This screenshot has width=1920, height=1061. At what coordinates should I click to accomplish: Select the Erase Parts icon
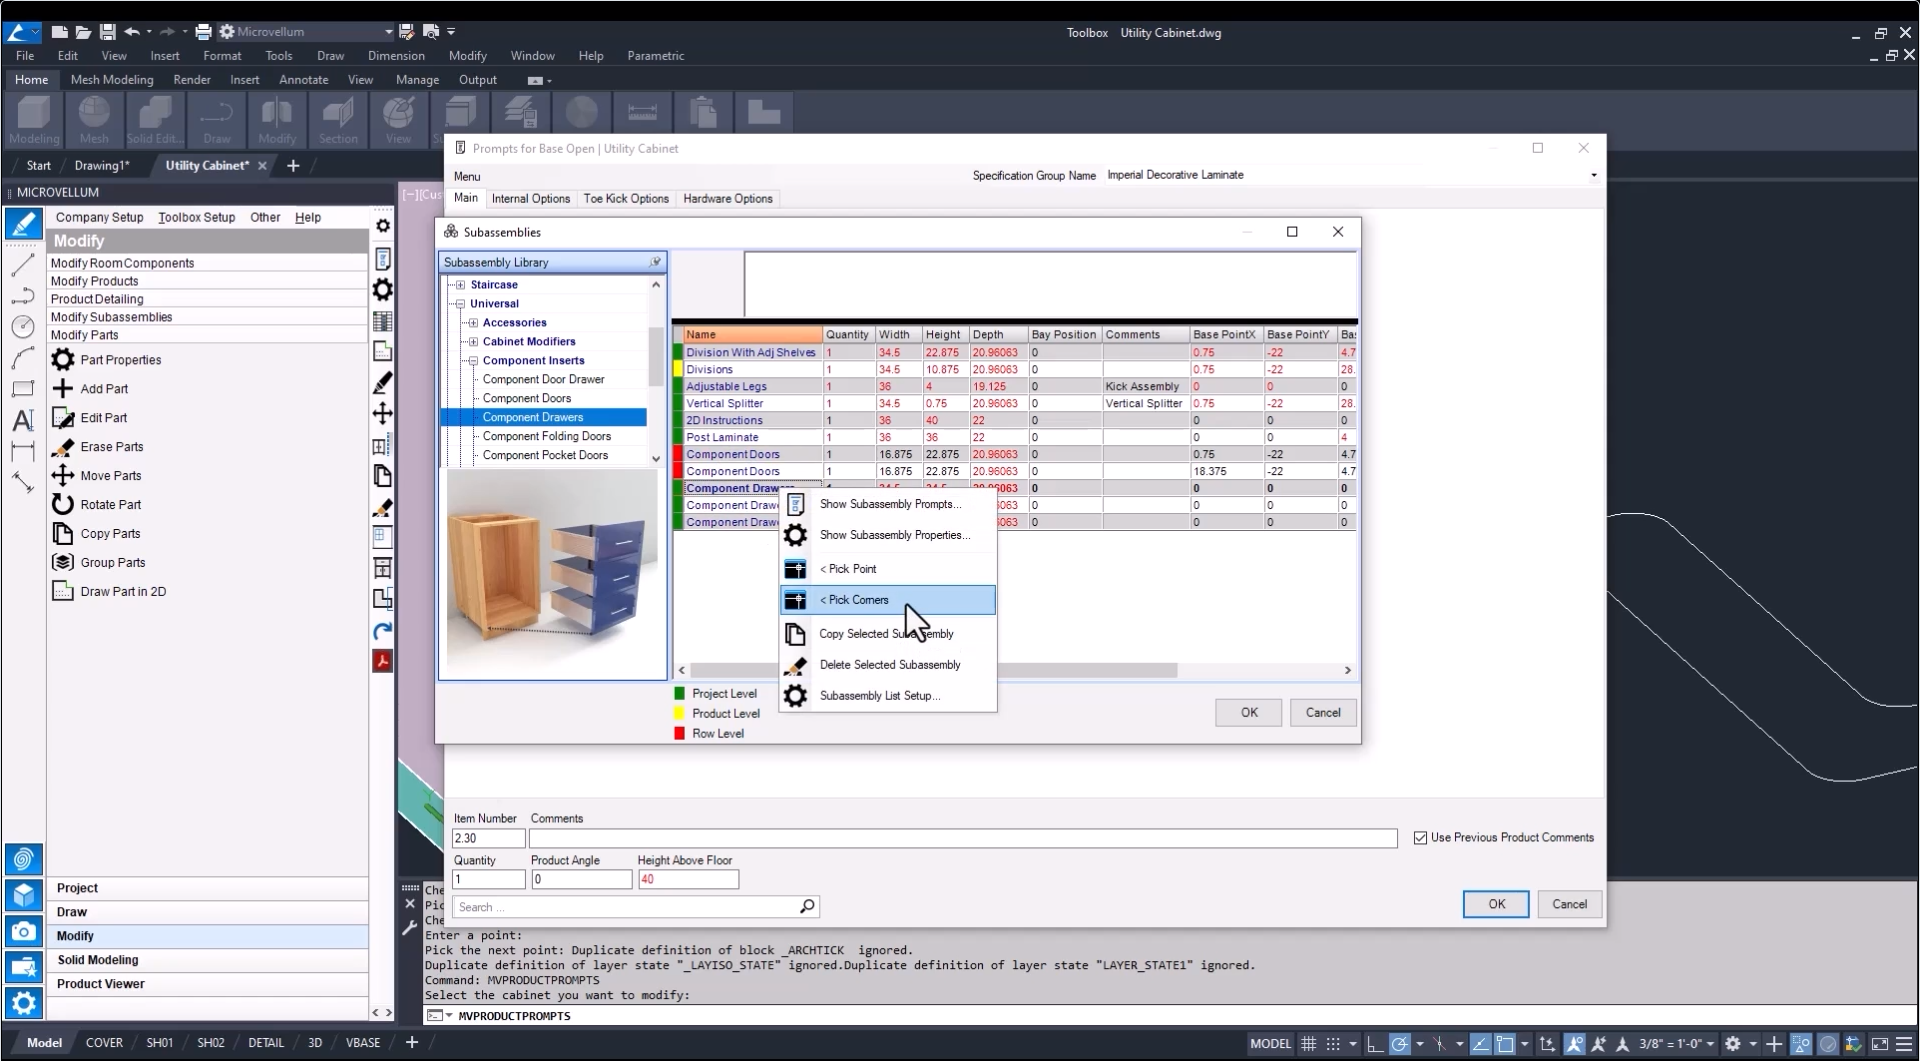click(x=63, y=447)
